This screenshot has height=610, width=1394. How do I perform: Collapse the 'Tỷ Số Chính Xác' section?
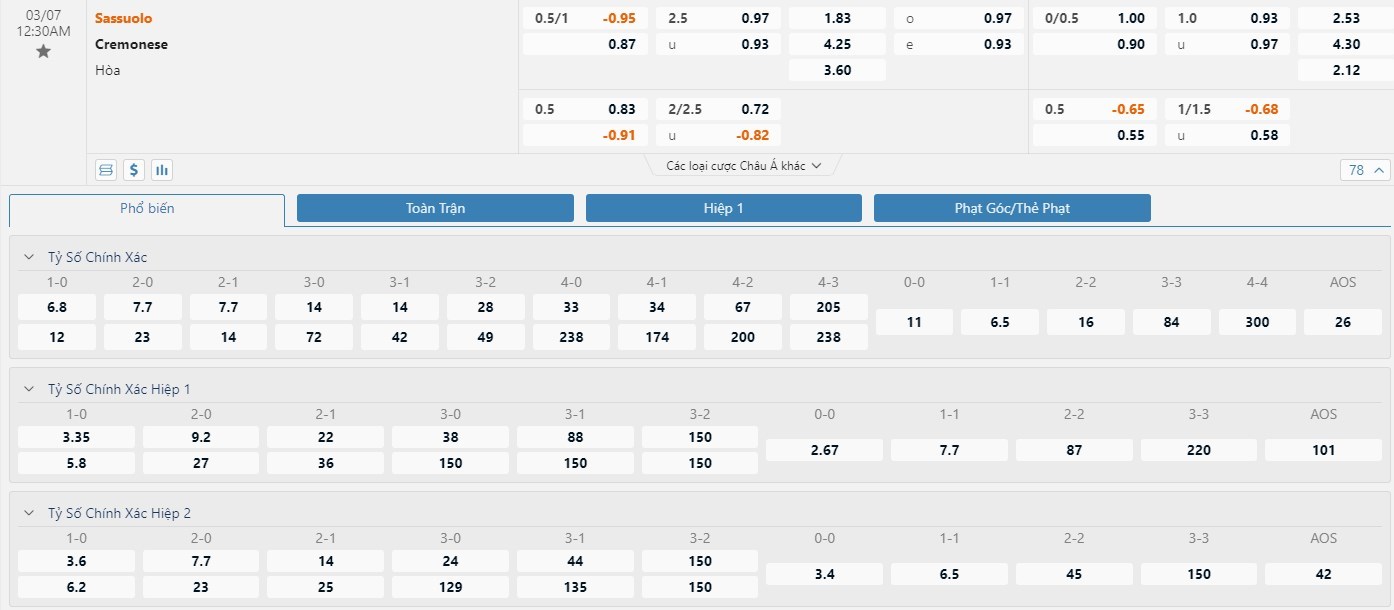29,257
